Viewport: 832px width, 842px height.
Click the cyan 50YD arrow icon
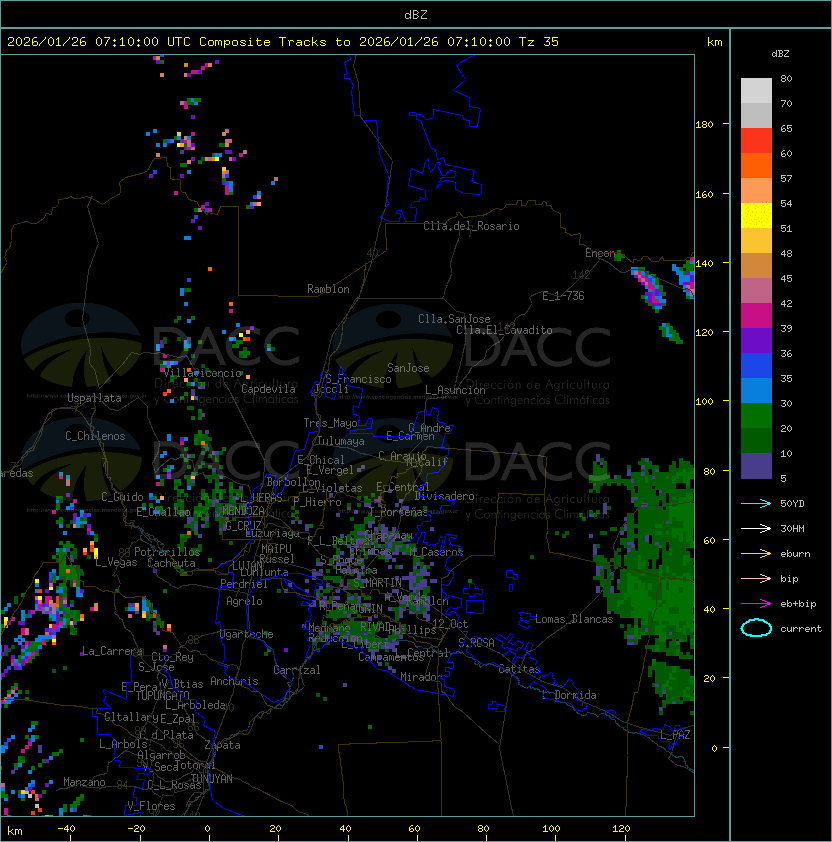[756, 503]
